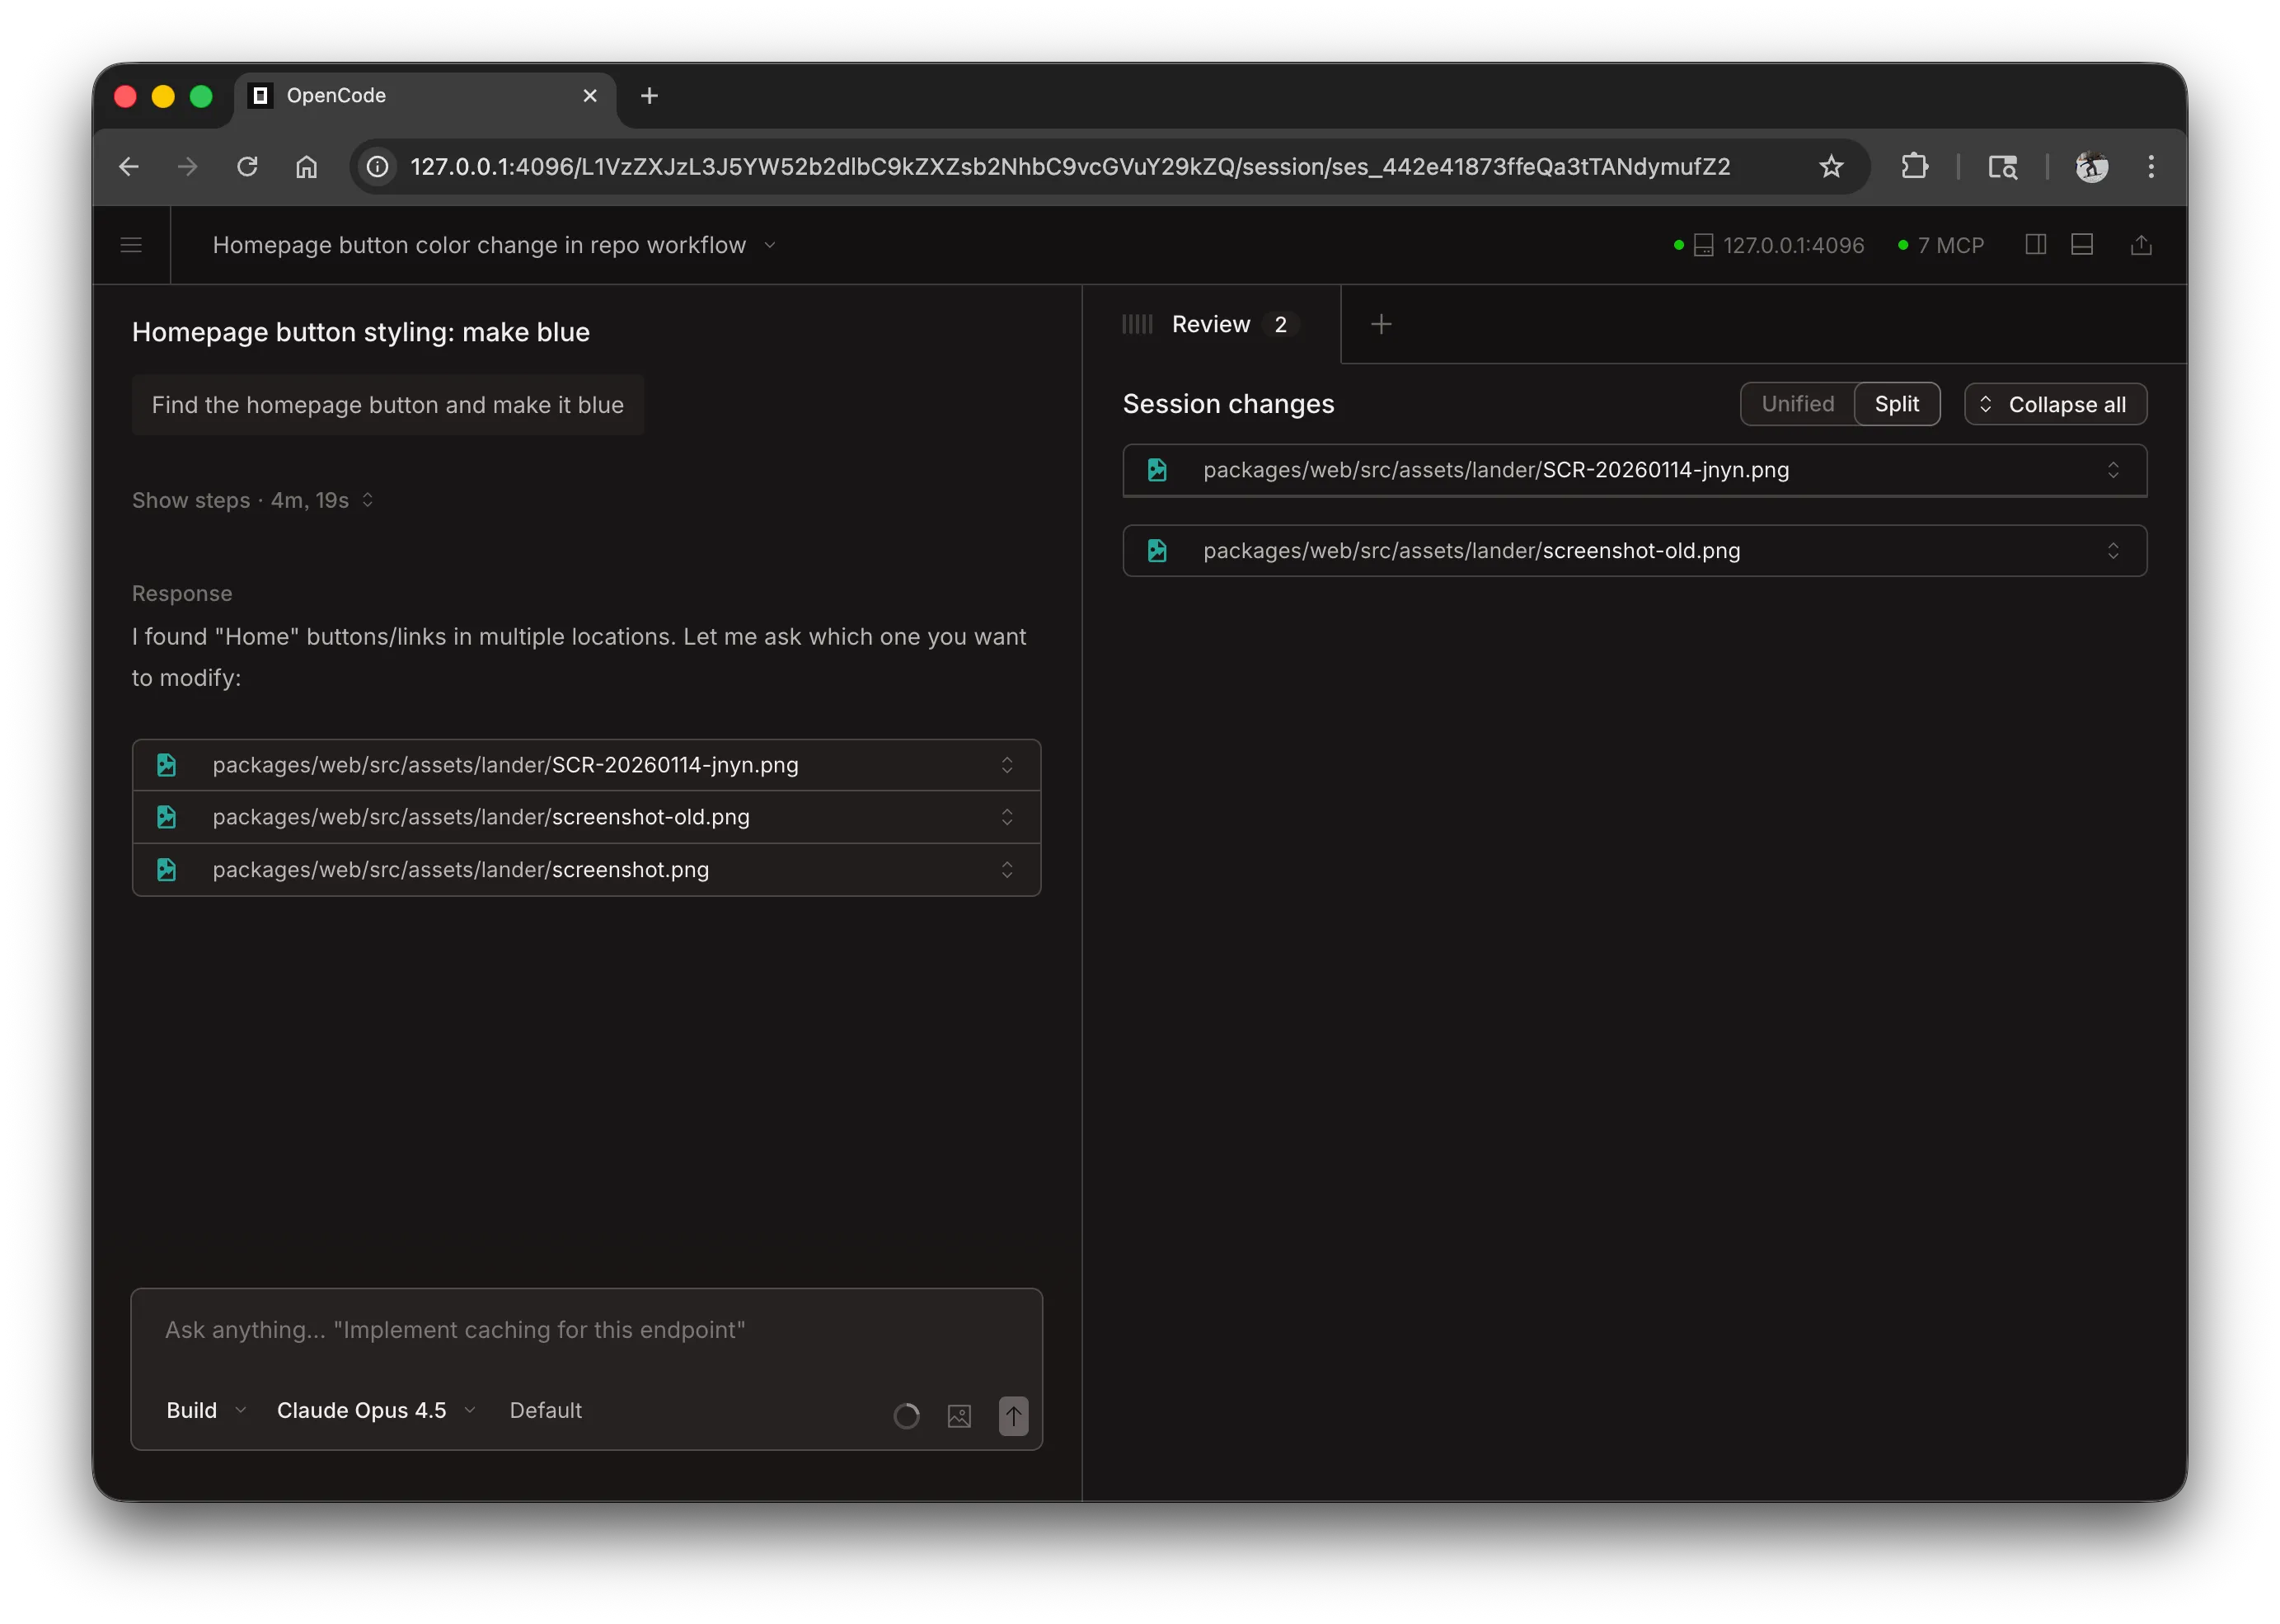Click the context usage progress ring

click(906, 1416)
